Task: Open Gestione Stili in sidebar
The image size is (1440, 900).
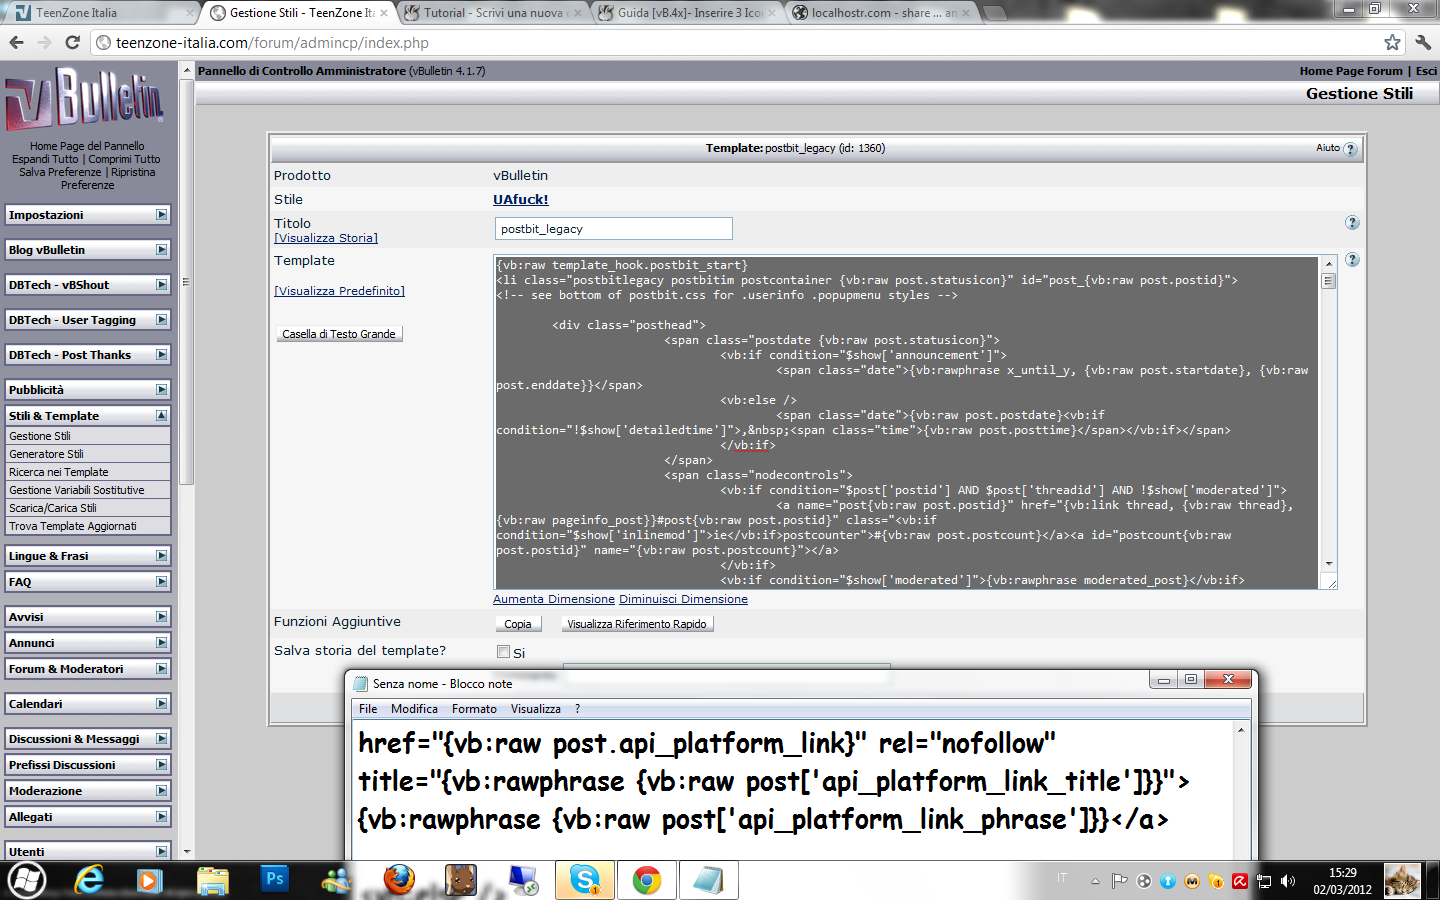Action: [x=40, y=436]
